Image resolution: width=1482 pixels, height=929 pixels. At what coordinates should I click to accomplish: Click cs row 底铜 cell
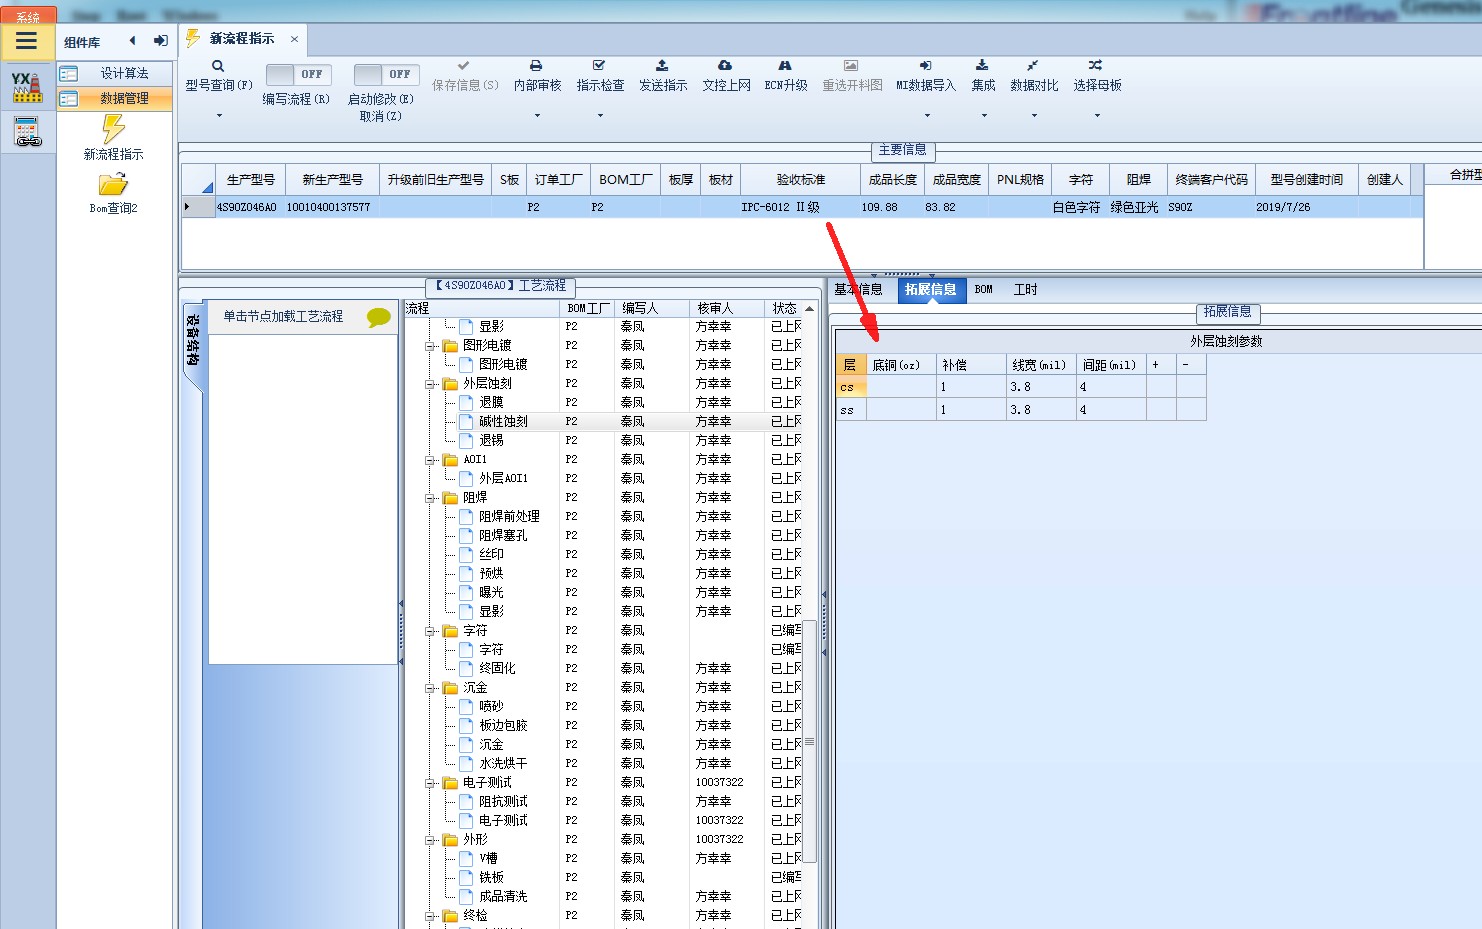tap(901, 387)
